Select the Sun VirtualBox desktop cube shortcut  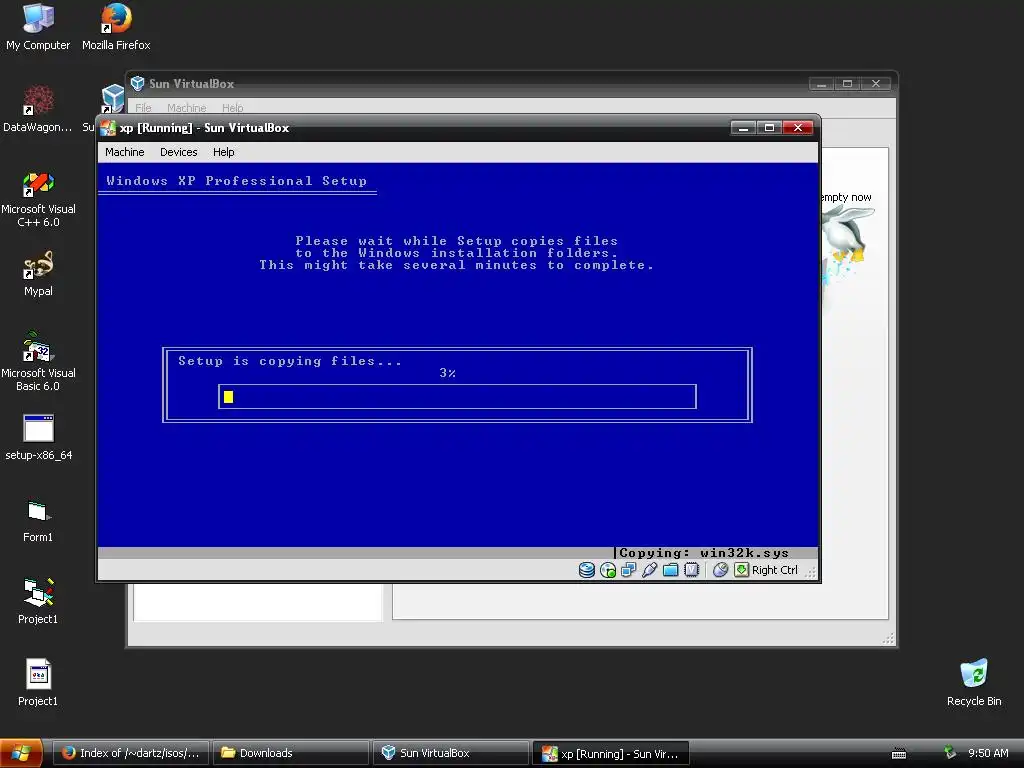click(112, 99)
